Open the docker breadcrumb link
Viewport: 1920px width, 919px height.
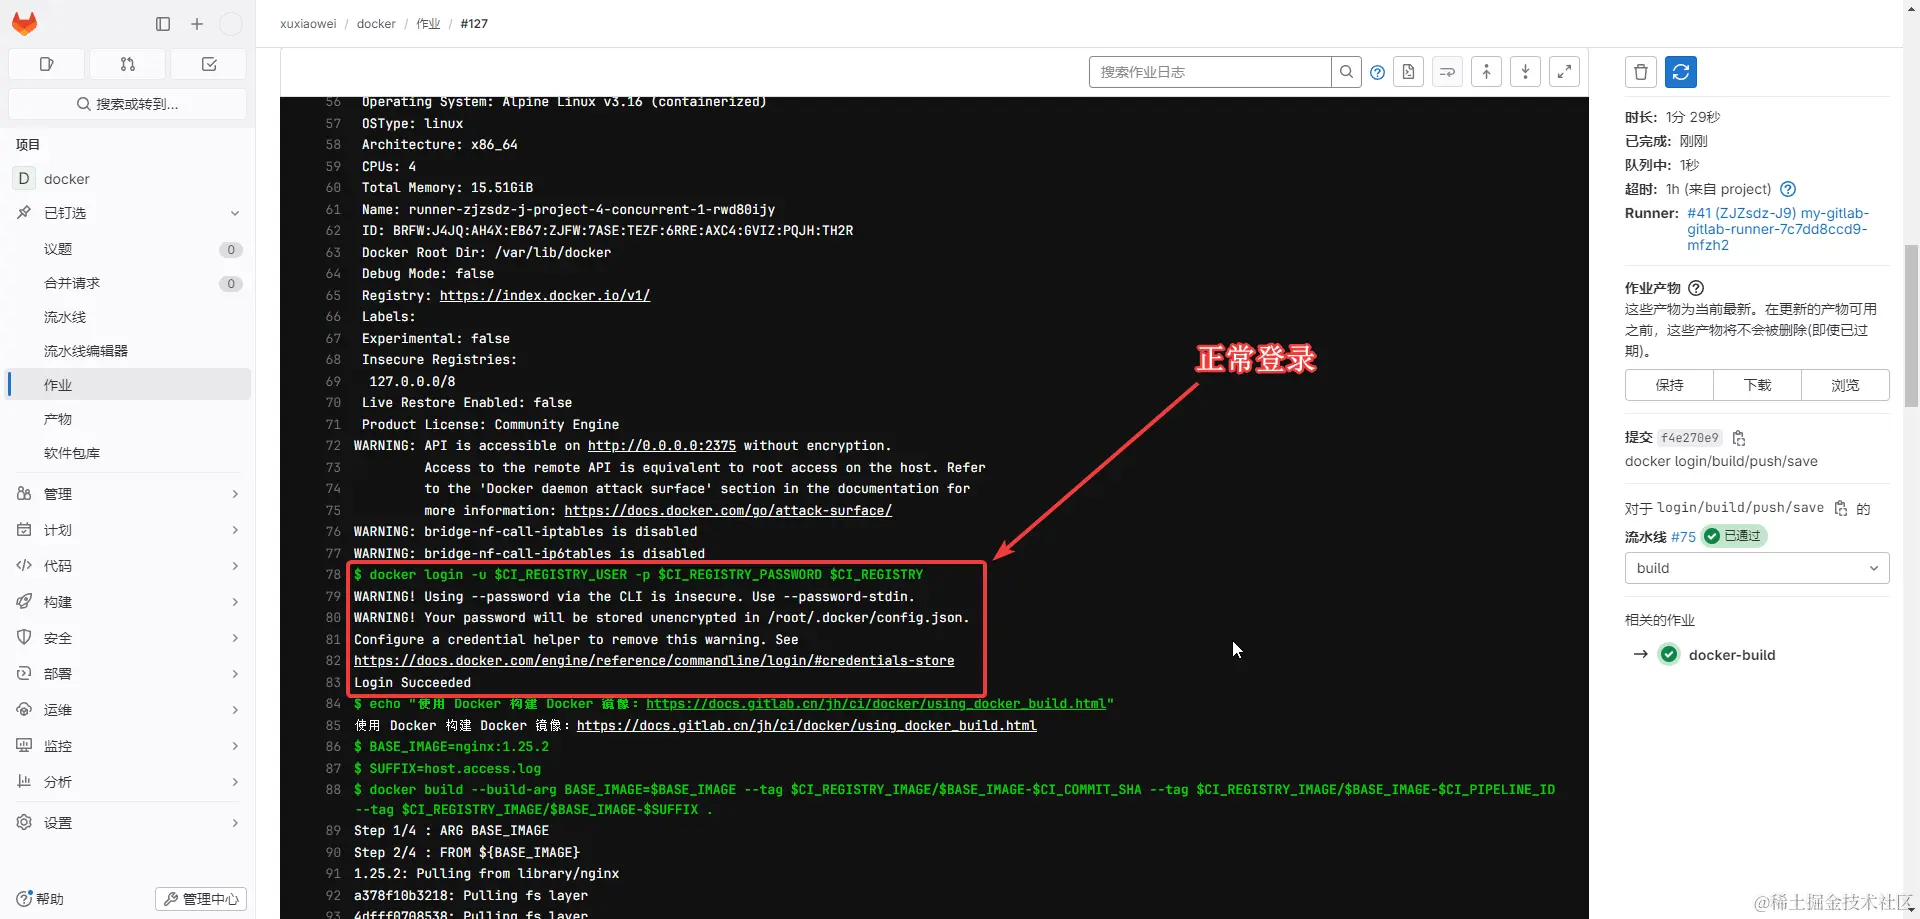(376, 24)
